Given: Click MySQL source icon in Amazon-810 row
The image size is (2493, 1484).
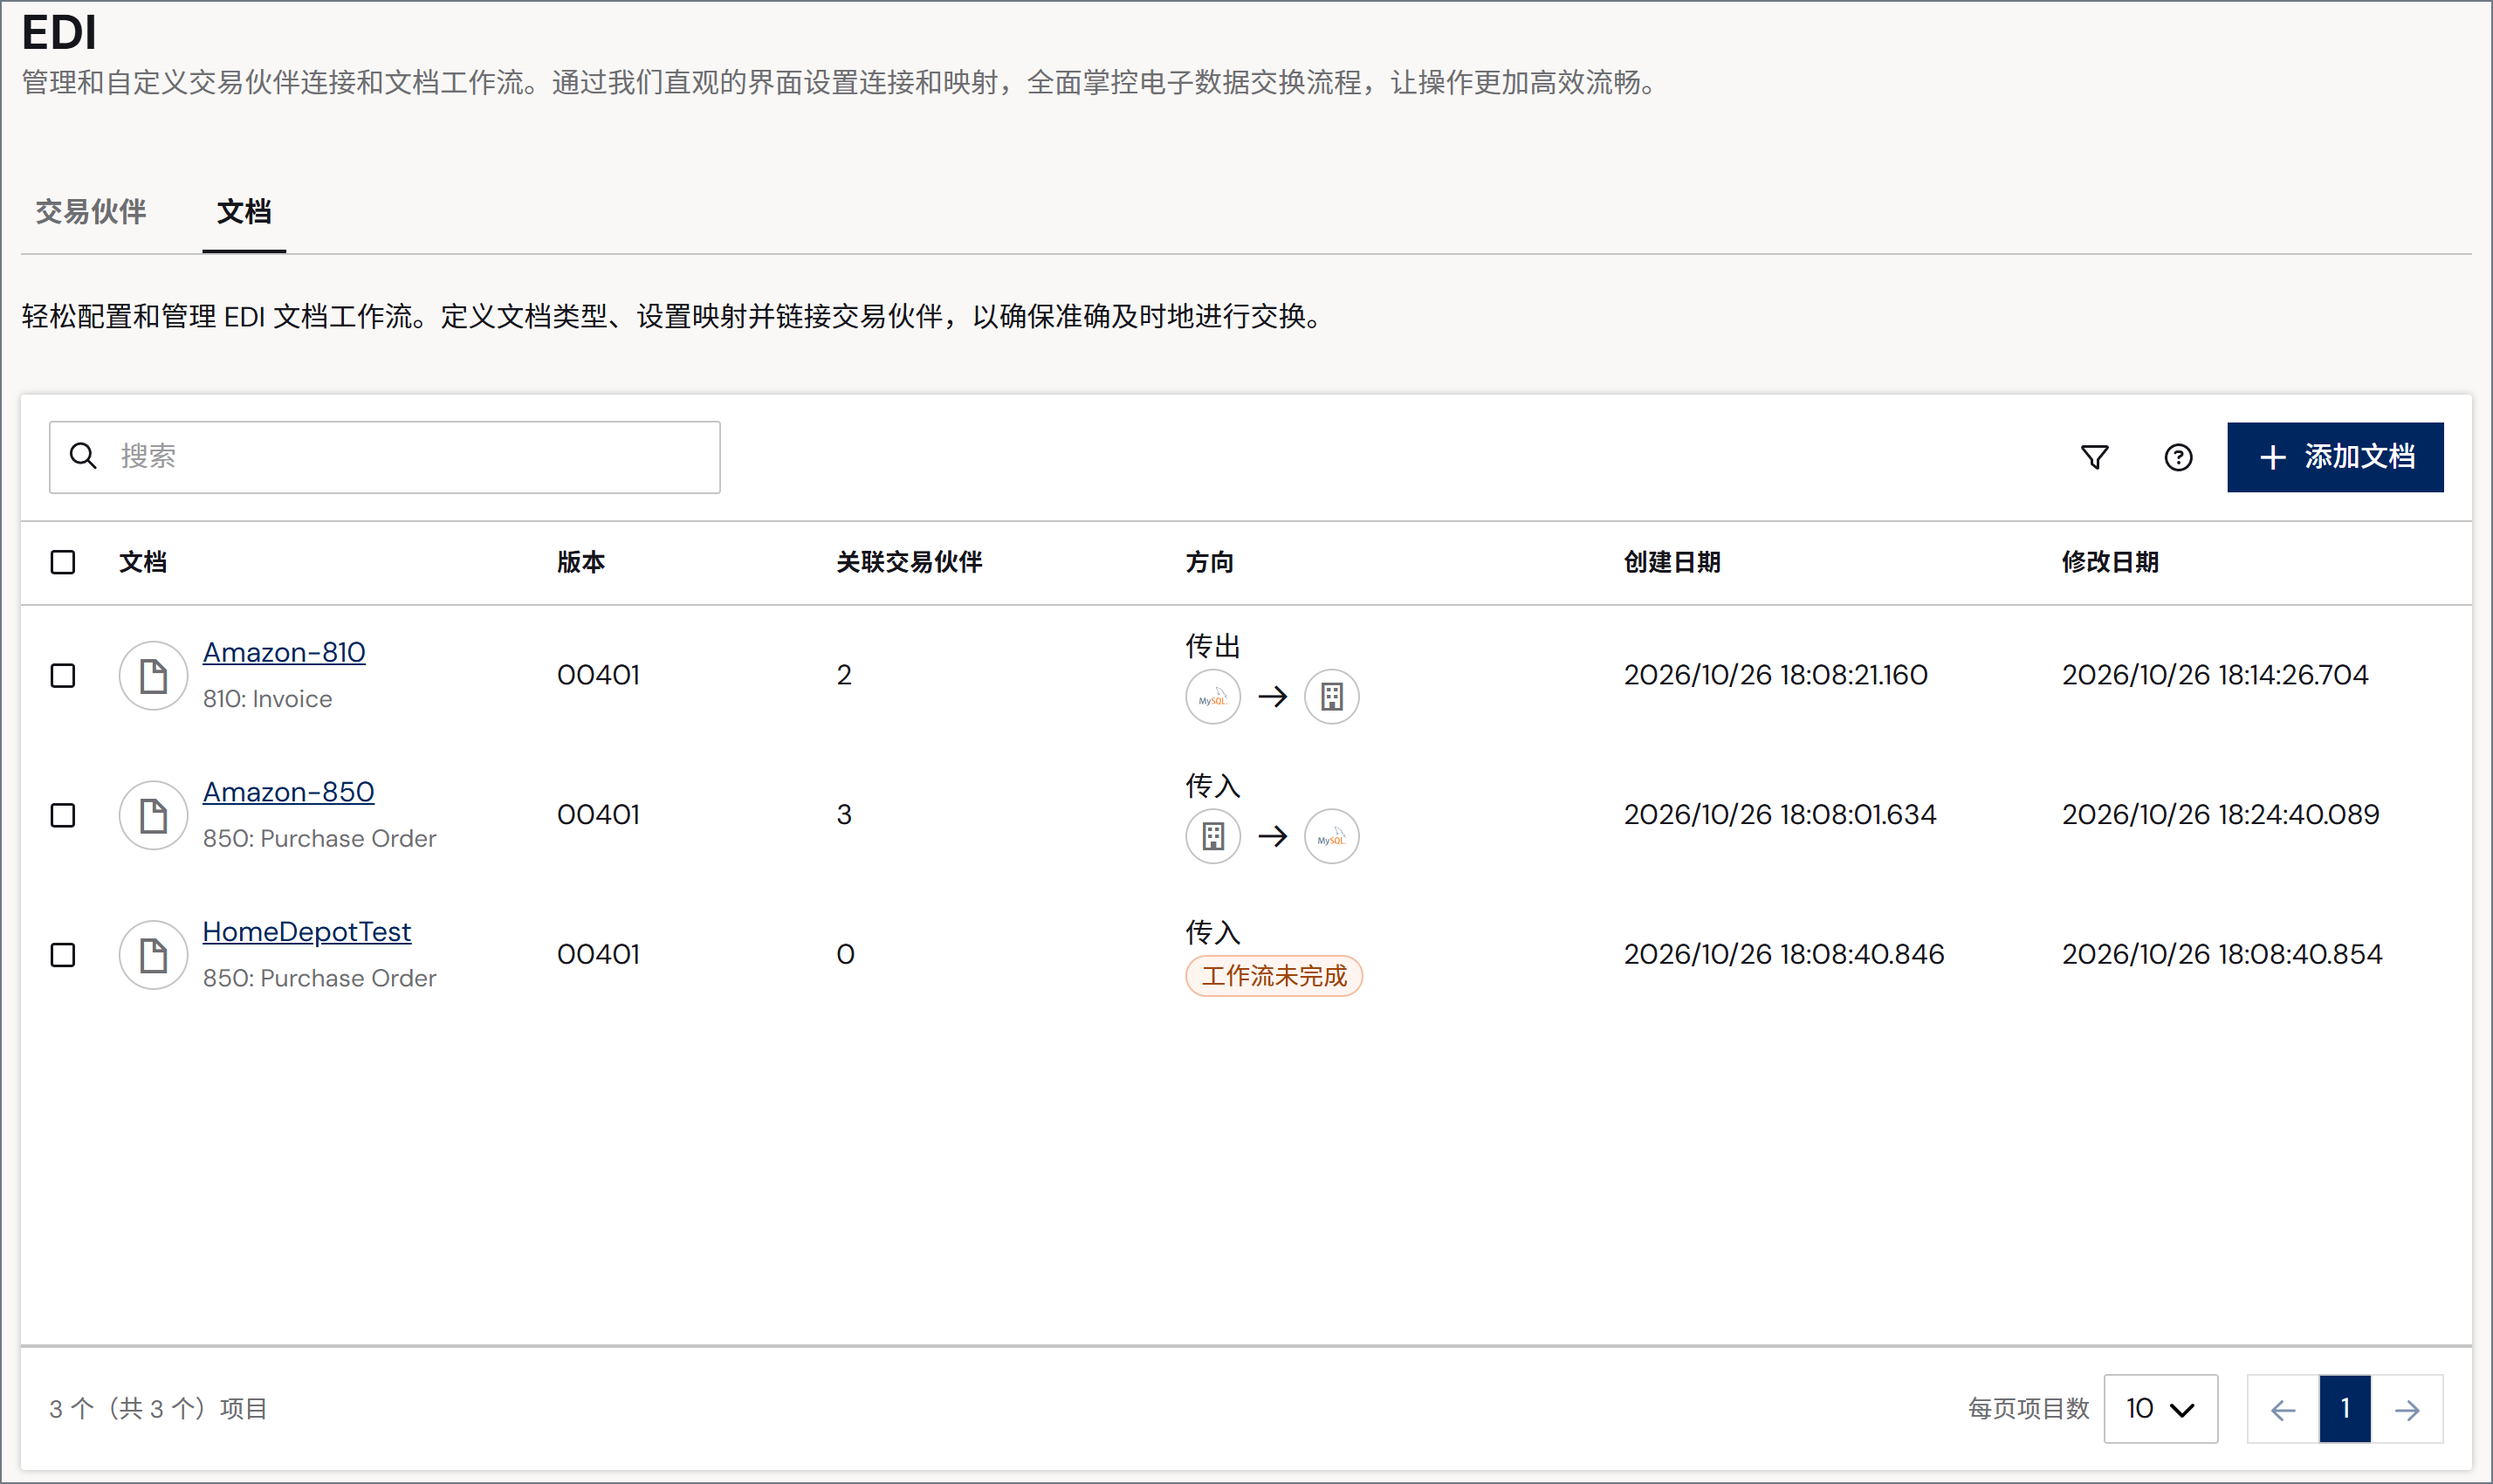Looking at the screenshot, I should [1213, 697].
